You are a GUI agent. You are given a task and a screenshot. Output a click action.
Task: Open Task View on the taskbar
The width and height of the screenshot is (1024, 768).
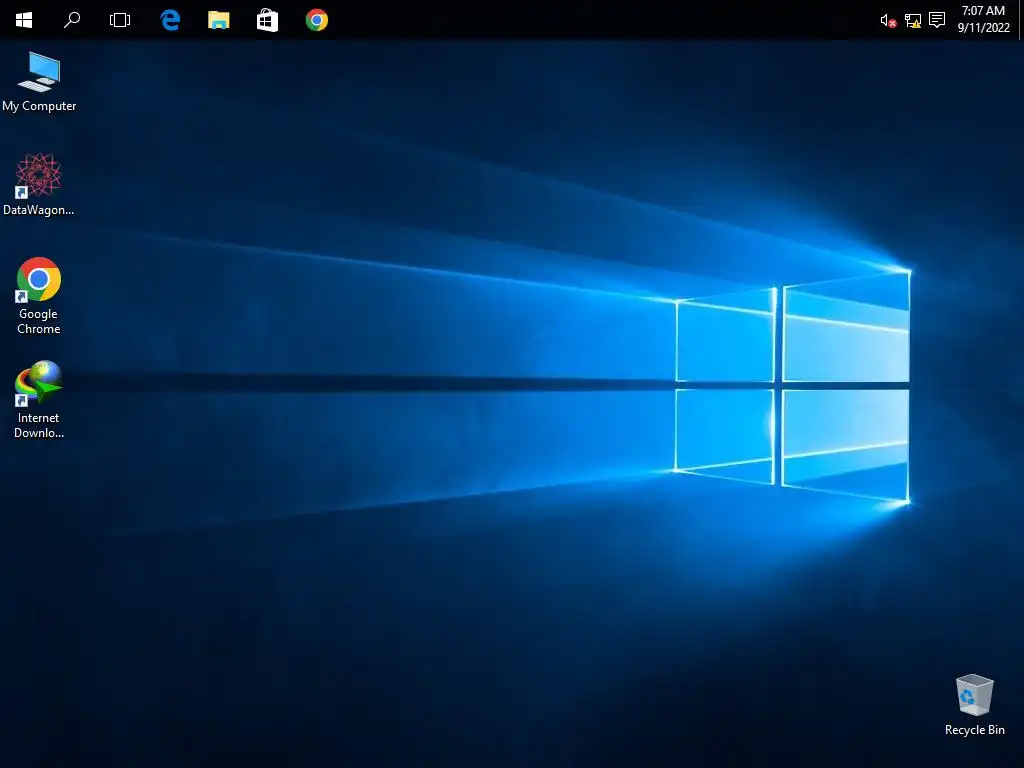click(120, 20)
